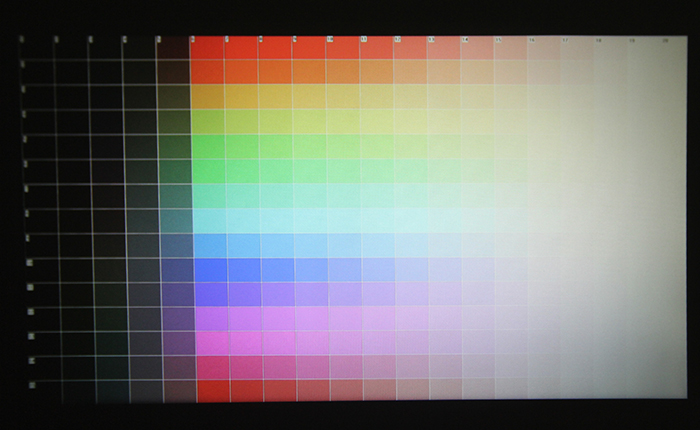Select the orange-red swatch in column 7, row 2
The image size is (700, 430).
click(241, 72)
